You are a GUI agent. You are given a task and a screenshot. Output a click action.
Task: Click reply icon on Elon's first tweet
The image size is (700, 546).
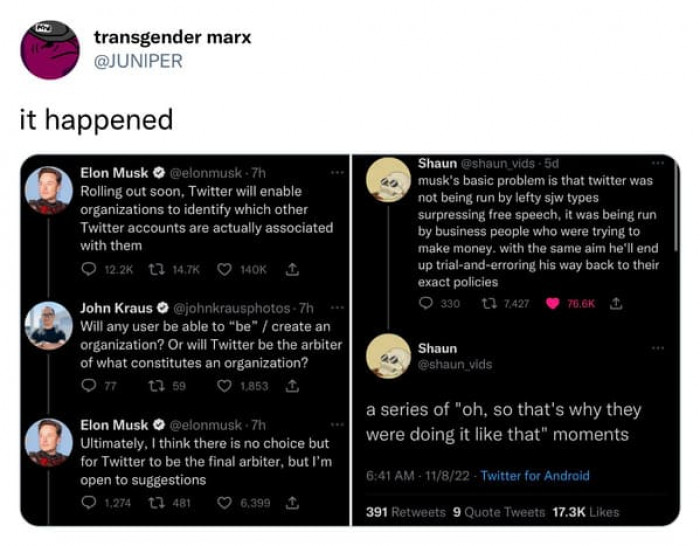[88, 268]
